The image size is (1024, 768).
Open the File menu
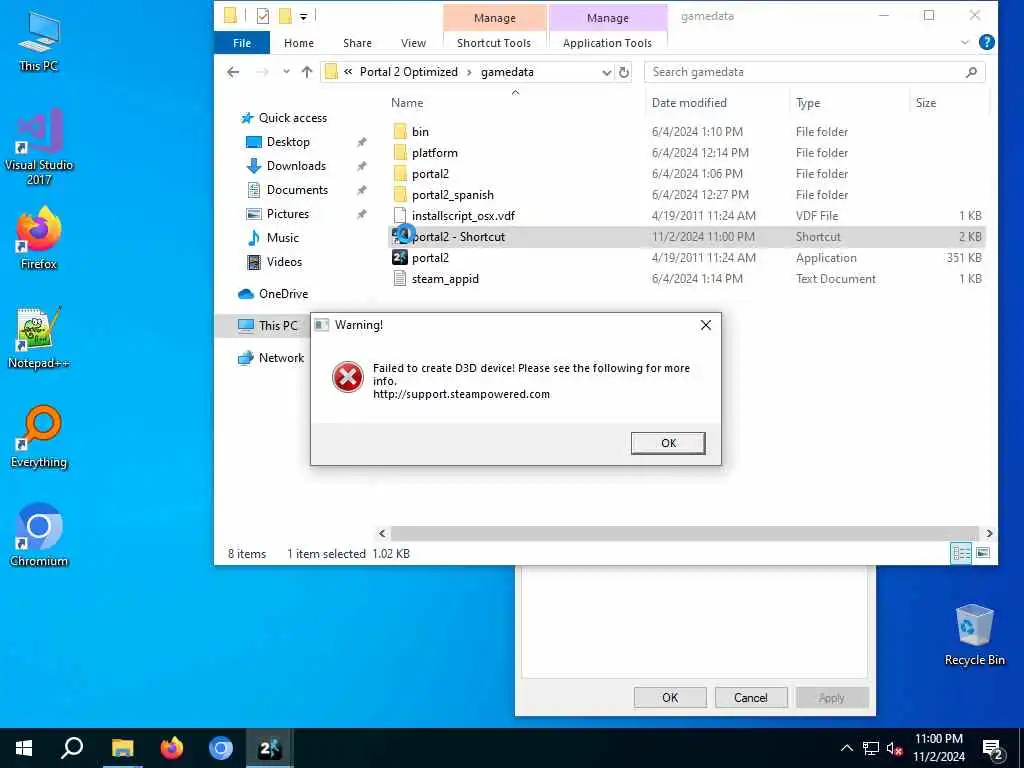point(242,43)
